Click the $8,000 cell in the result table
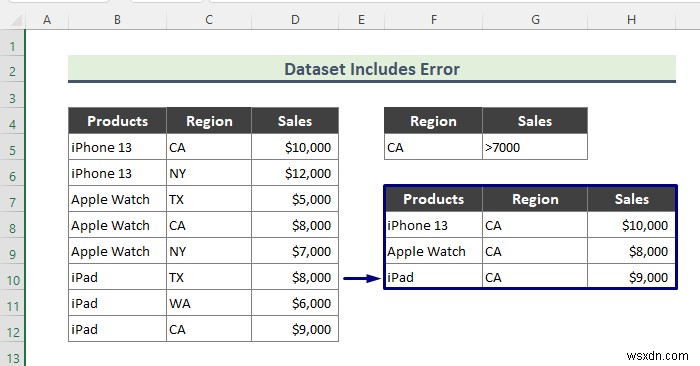700x366 pixels. click(631, 251)
